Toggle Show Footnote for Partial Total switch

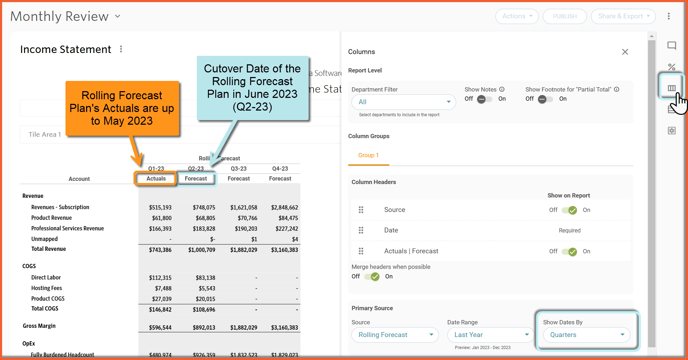[545, 99]
